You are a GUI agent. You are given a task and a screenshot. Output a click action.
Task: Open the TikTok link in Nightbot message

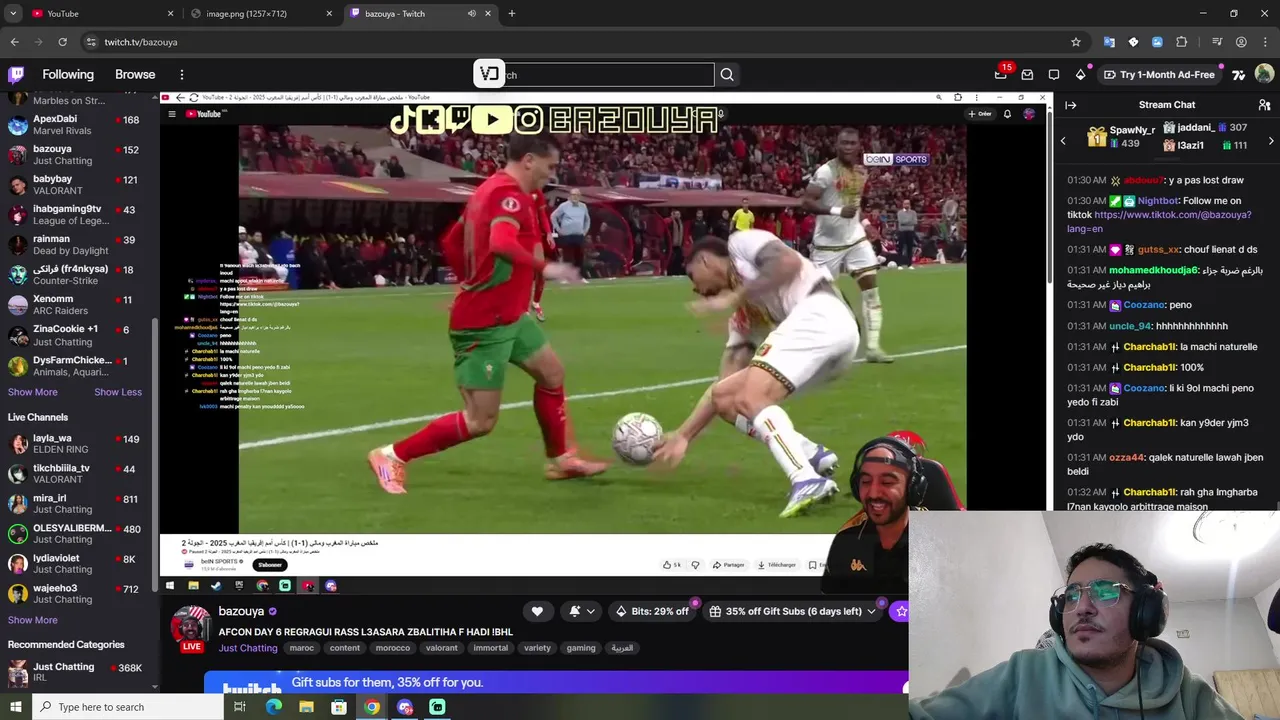[x=1159, y=222]
